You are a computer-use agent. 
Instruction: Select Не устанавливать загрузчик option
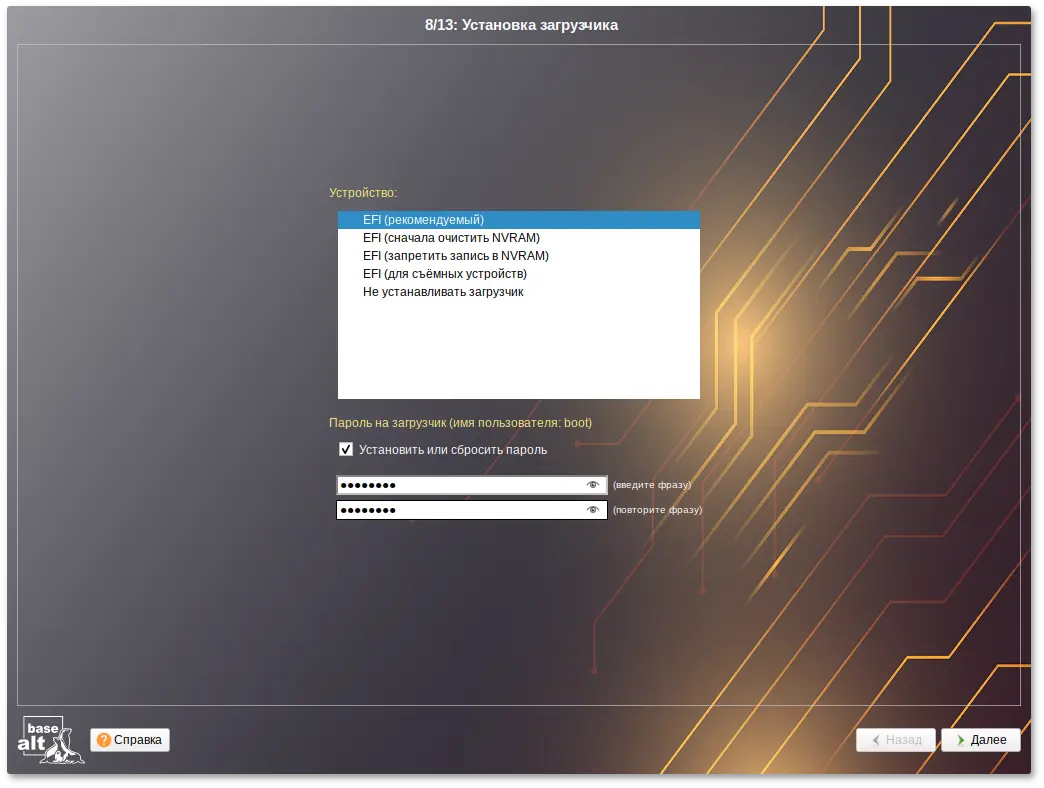[x=443, y=292]
